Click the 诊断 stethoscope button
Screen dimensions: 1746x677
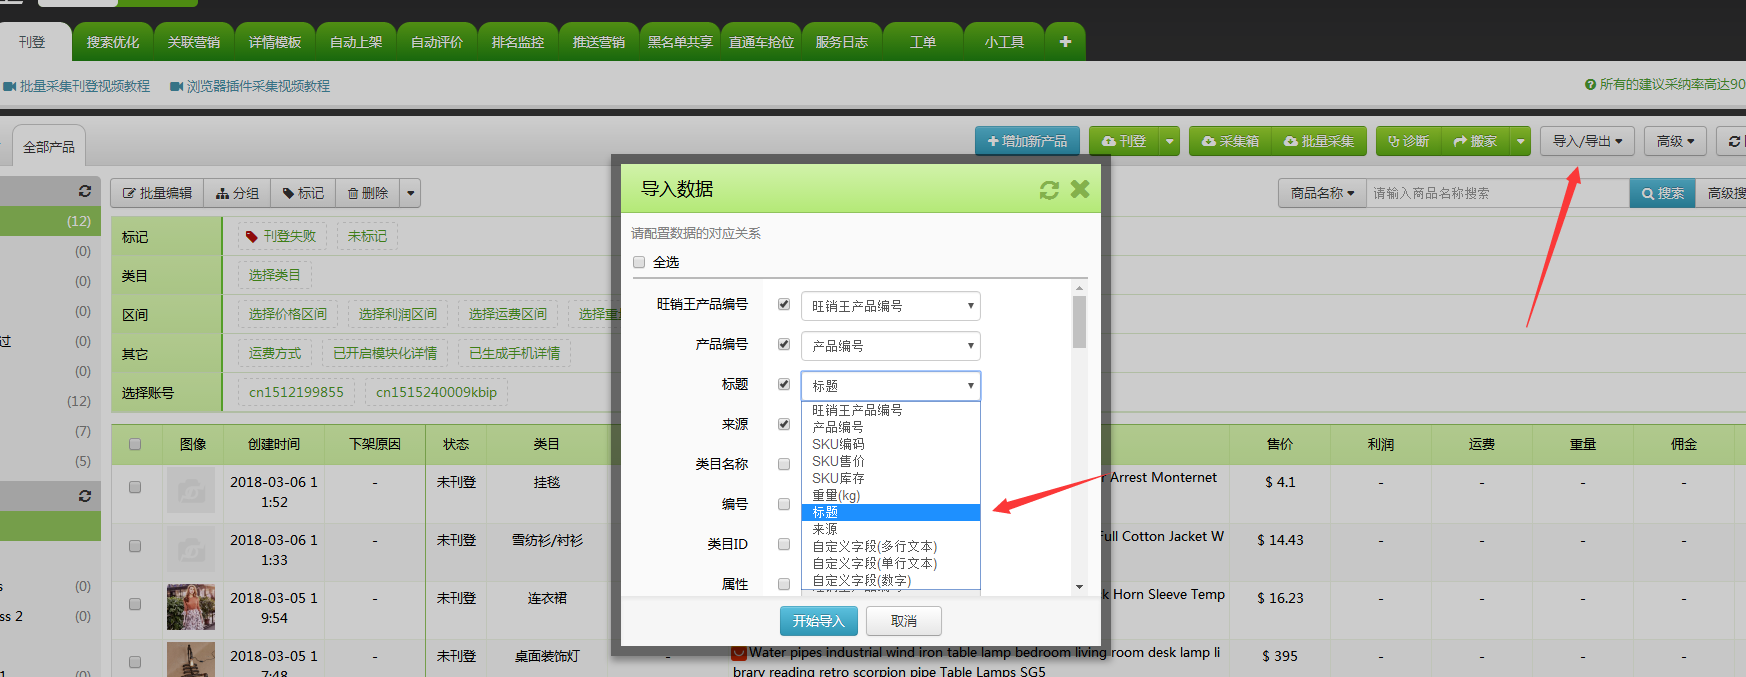[x=1409, y=141]
